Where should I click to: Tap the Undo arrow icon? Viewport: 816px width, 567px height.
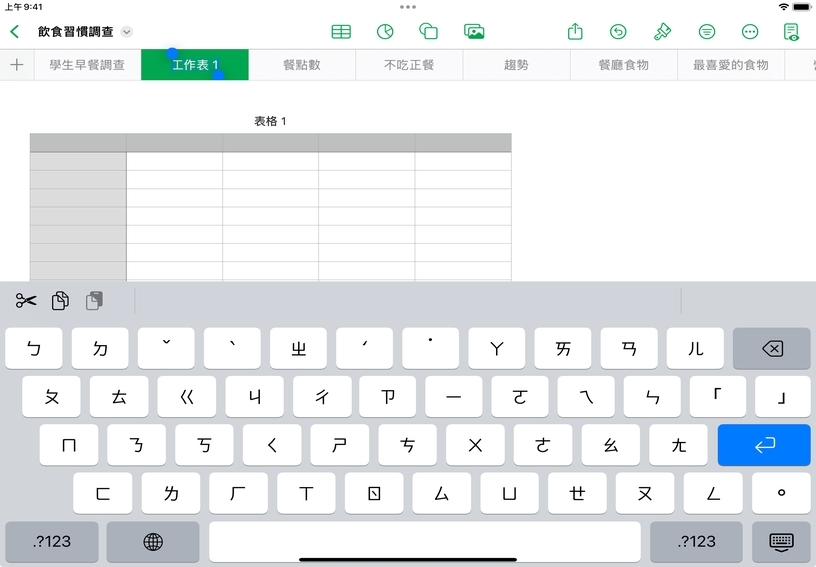619,32
